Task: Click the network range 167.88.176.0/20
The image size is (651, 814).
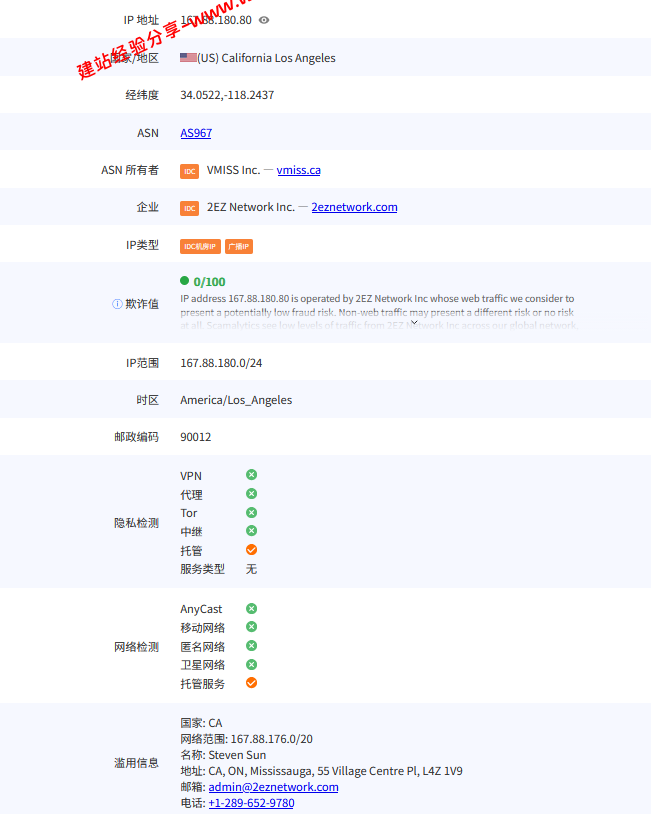Action: [272, 739]
